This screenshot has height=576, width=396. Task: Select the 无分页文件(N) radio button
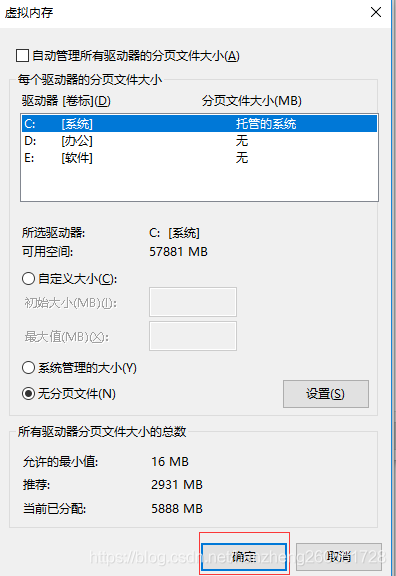point(28,394)
